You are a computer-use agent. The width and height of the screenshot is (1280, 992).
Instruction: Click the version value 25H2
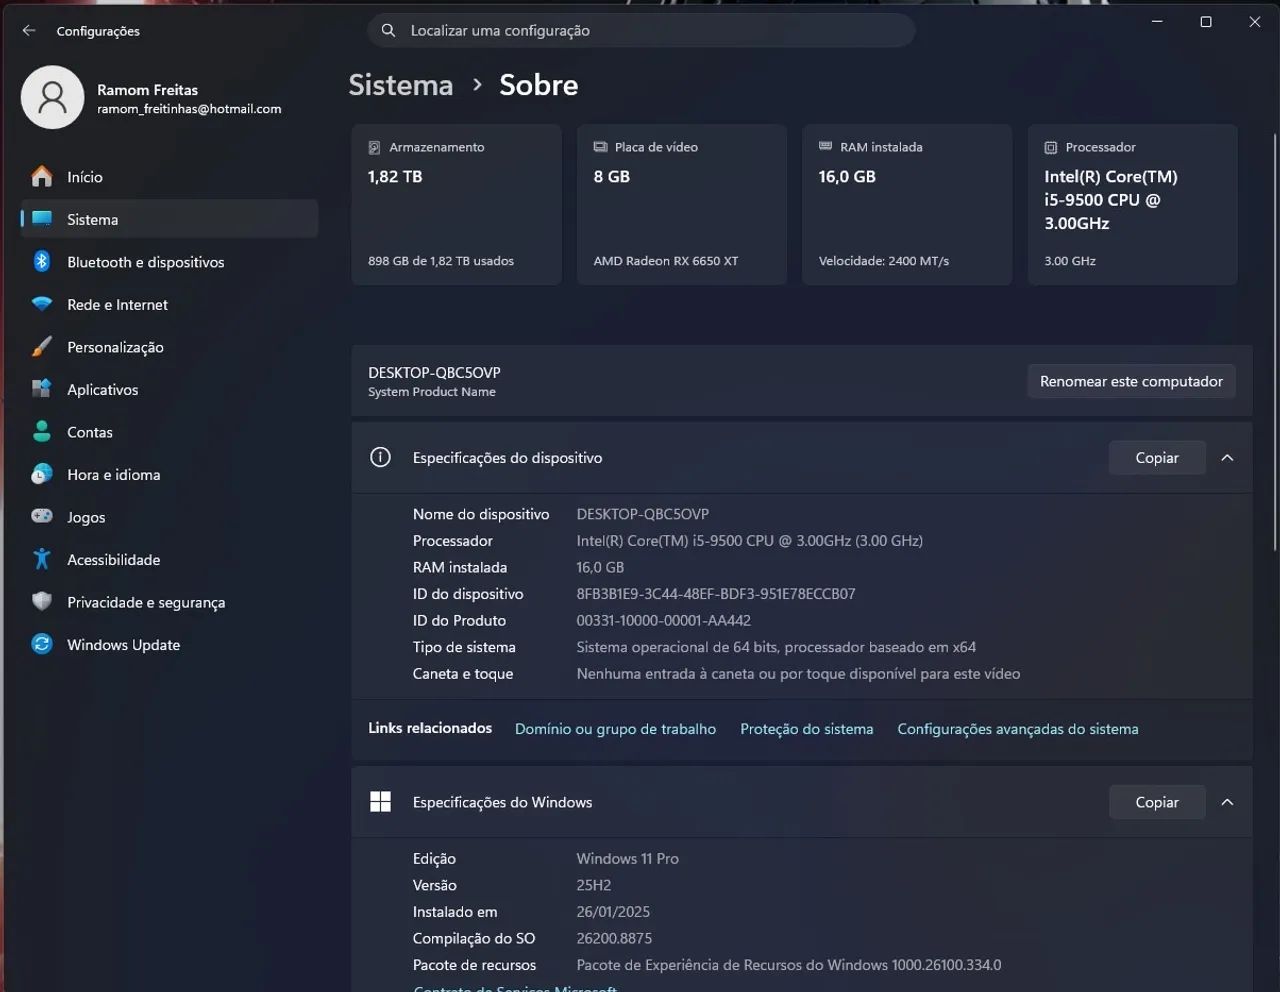(x=593, y=885)
